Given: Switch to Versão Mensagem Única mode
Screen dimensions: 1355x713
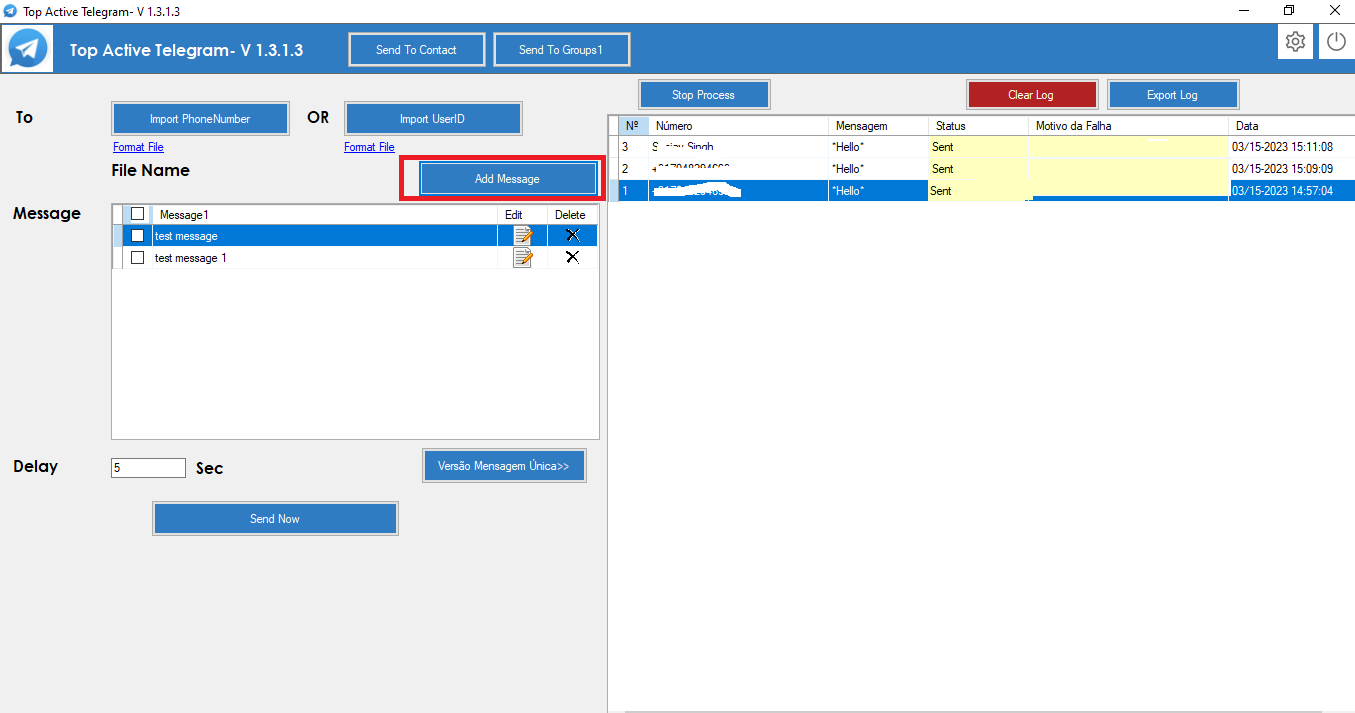Looking at the screenshot, I should click(x=504, y=466).
